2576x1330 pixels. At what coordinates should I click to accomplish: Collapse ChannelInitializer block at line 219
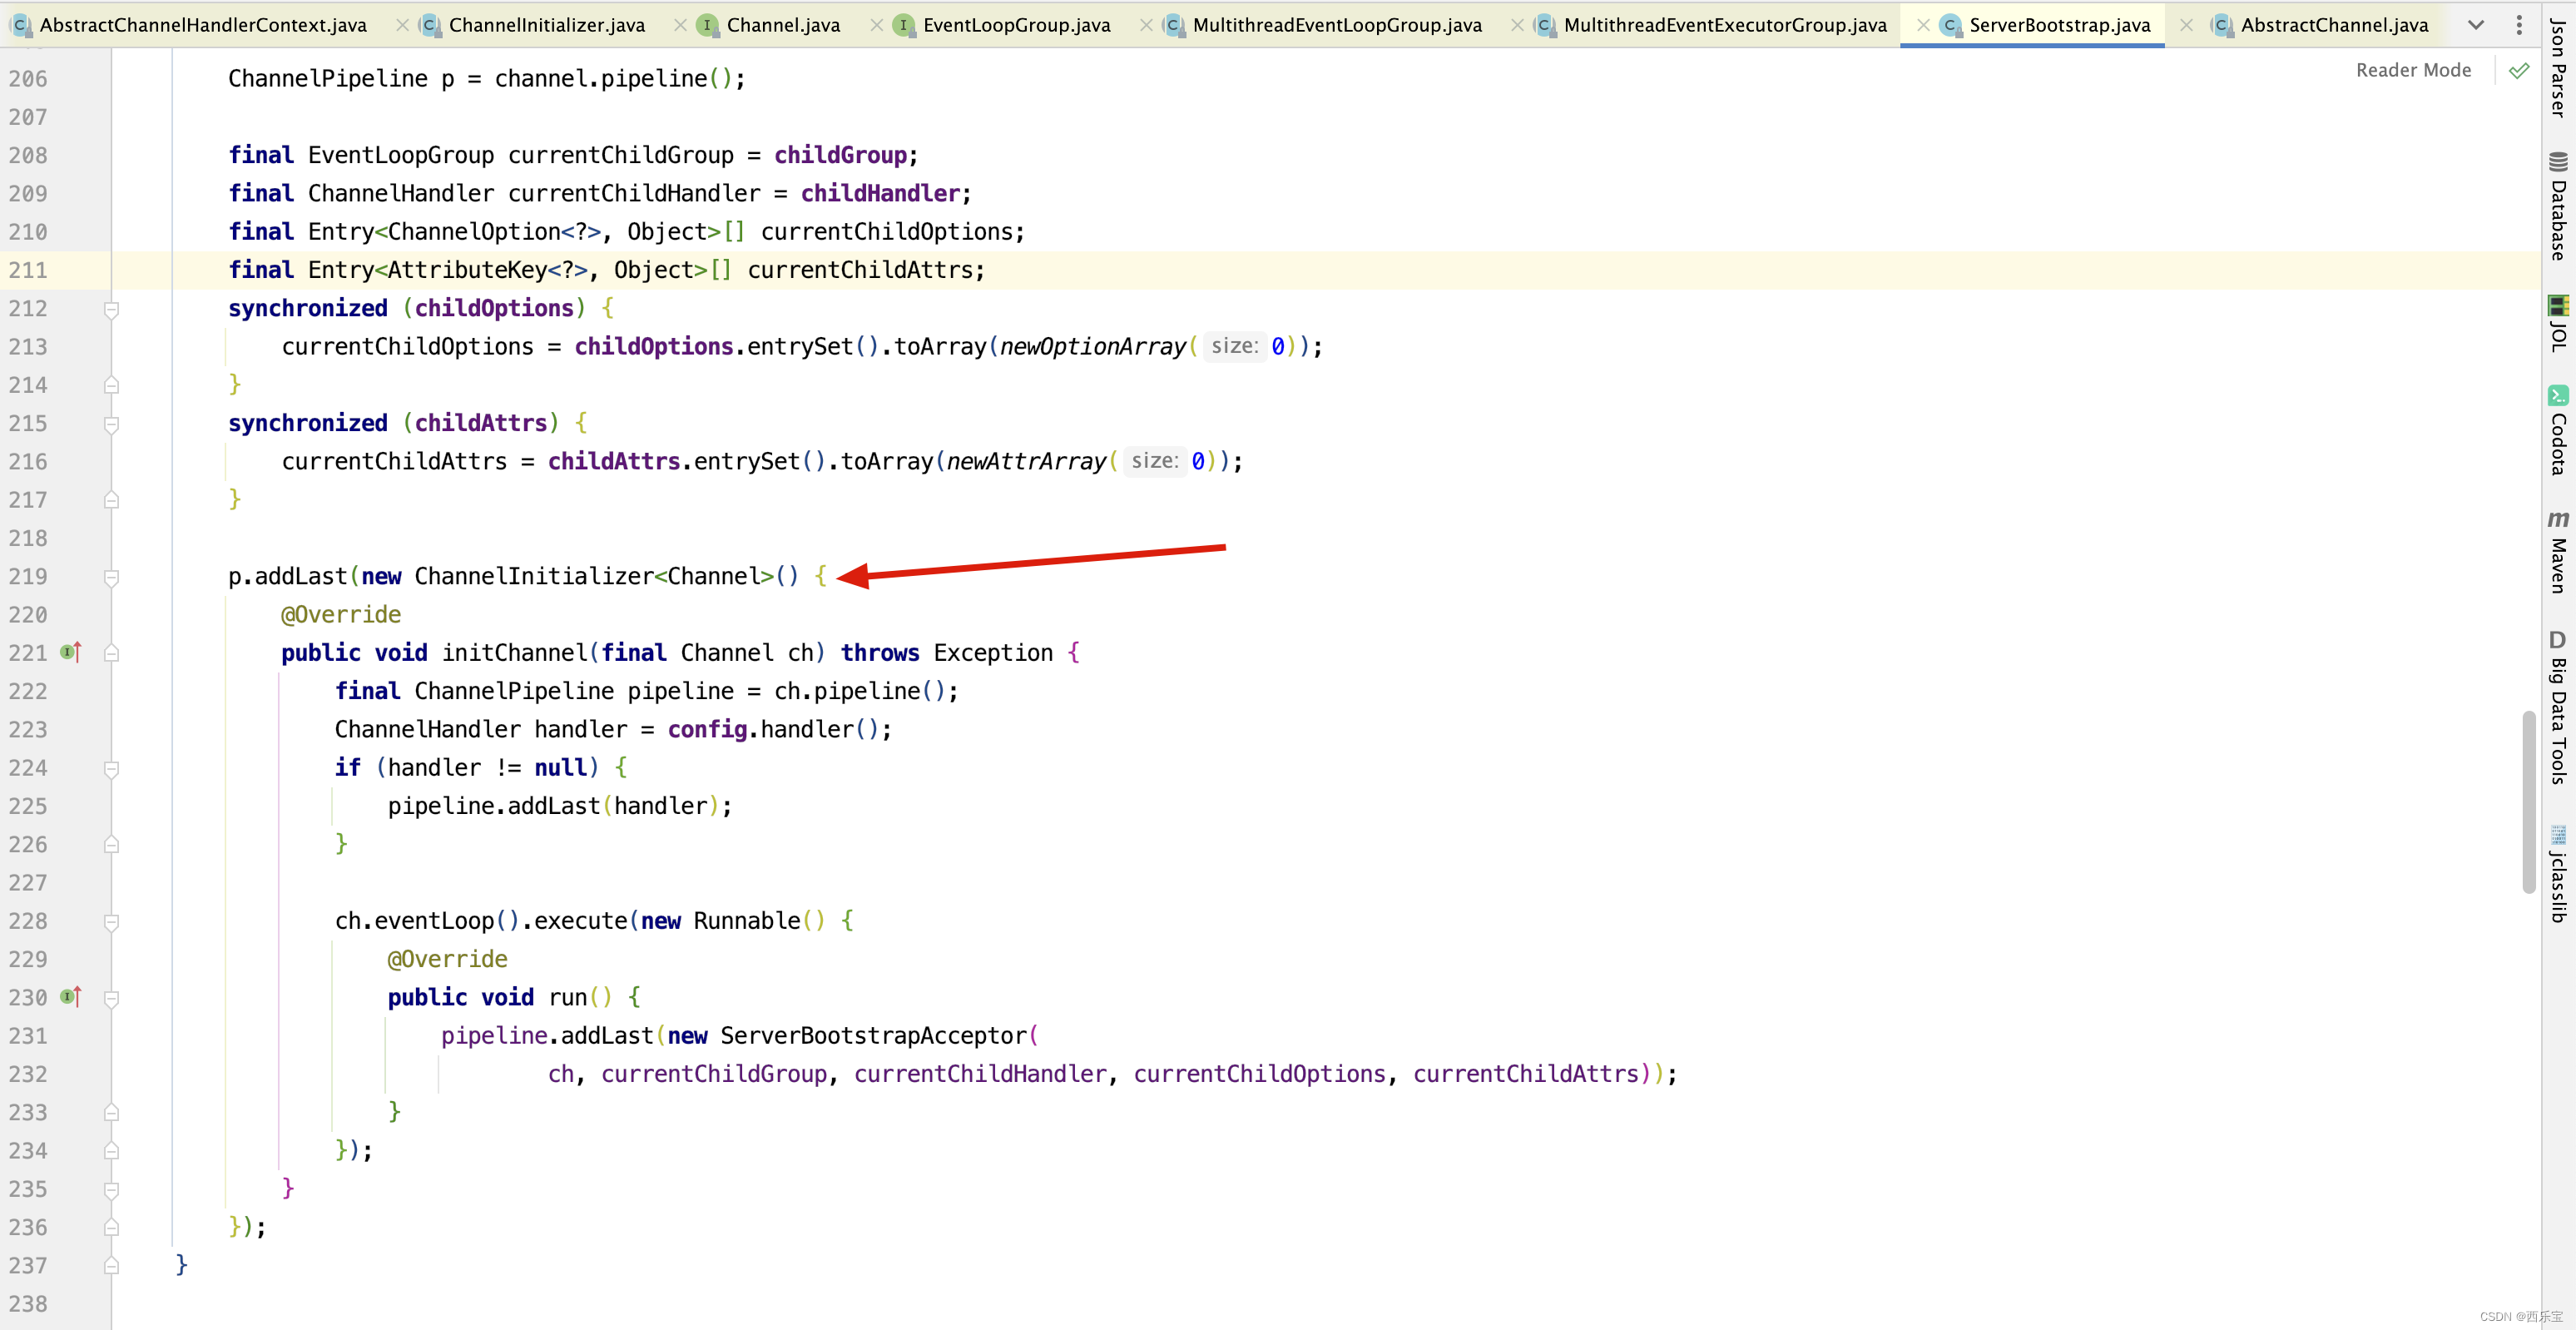coord(112,578)
